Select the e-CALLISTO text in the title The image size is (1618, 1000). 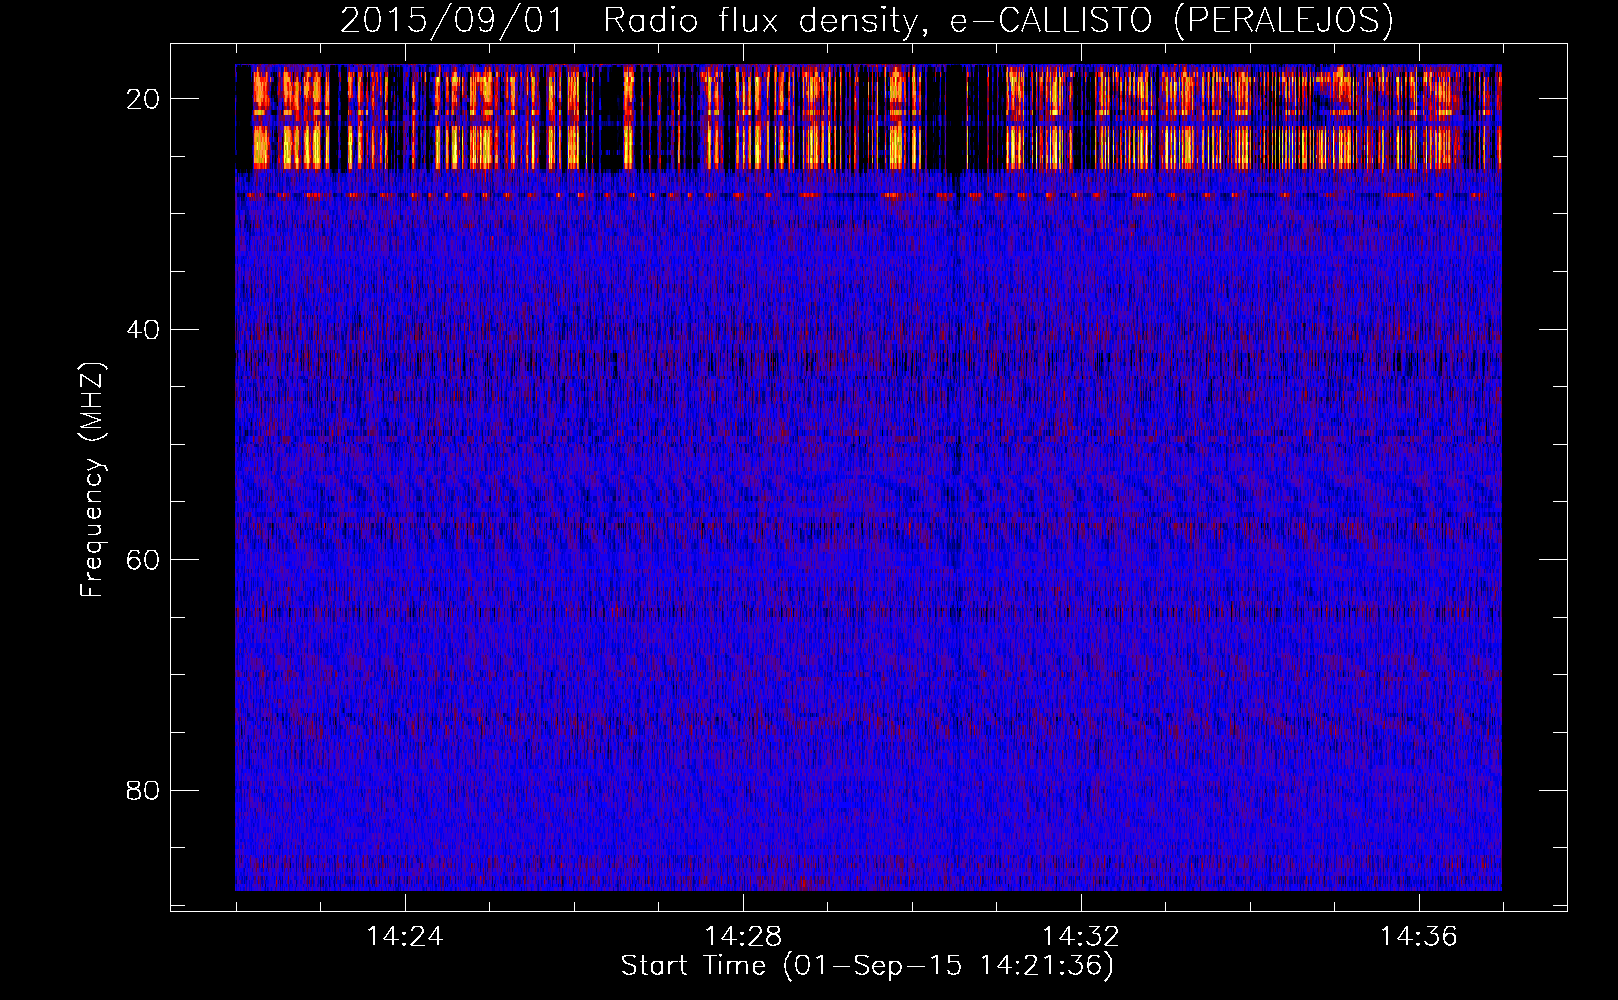pos(1050,21)
